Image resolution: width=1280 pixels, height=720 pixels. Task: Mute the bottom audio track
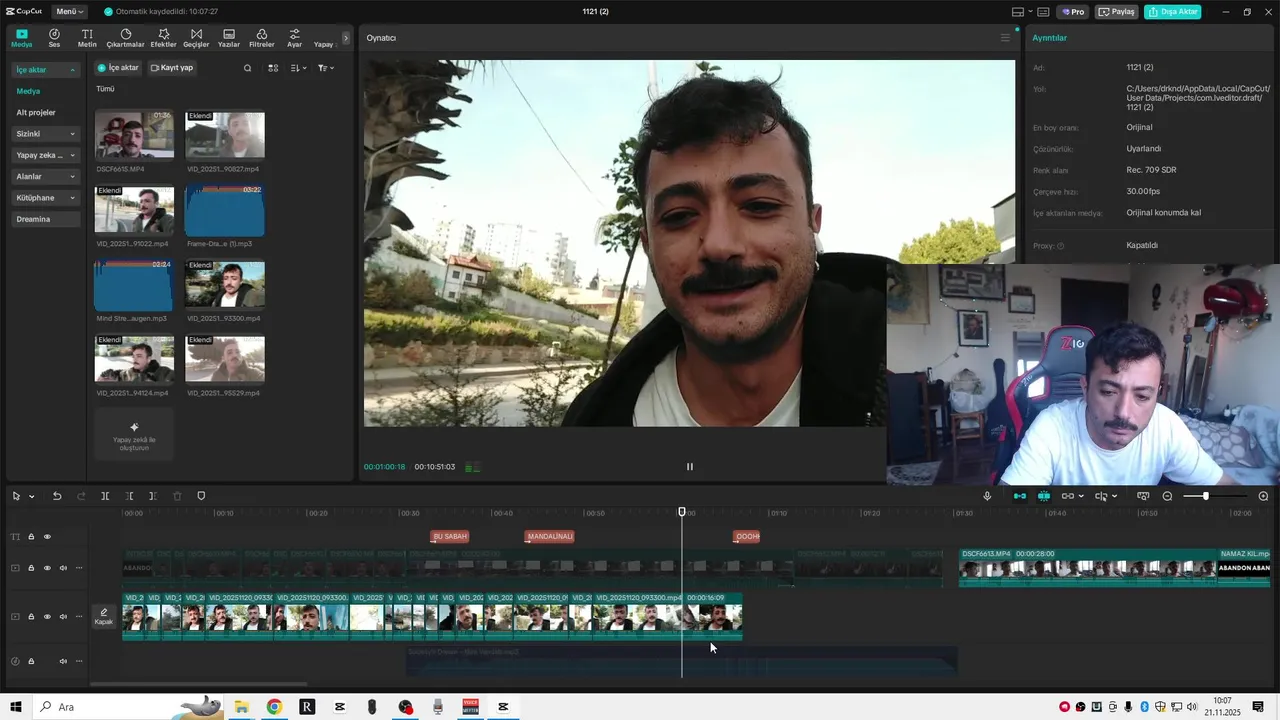[x=63, y=661]
